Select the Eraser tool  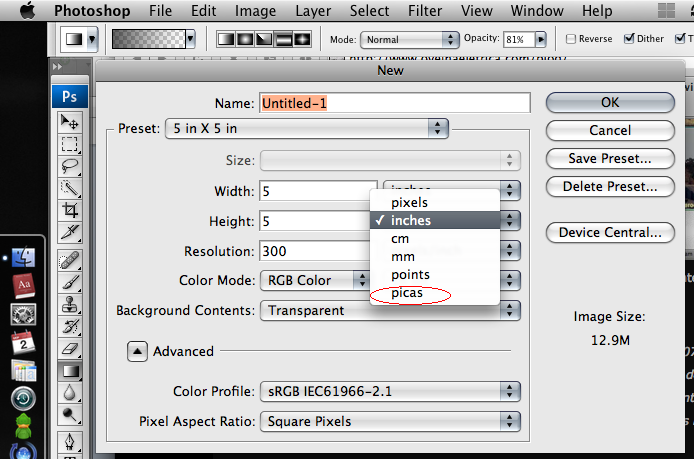pos(69,349)
